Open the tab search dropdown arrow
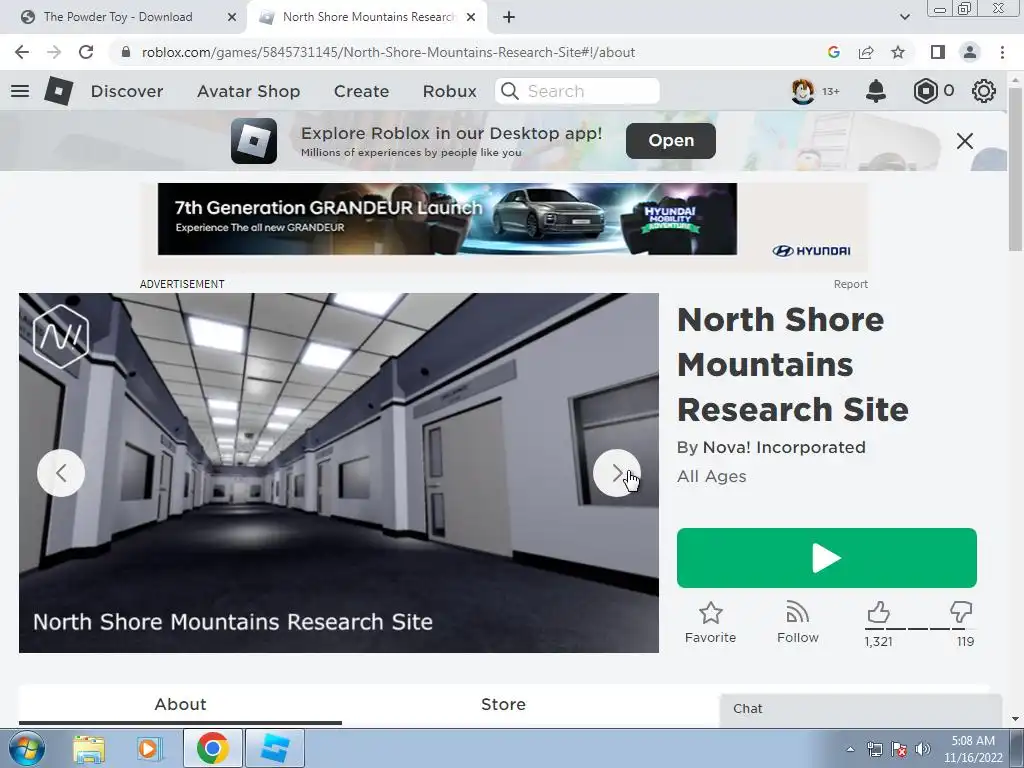 904,18
